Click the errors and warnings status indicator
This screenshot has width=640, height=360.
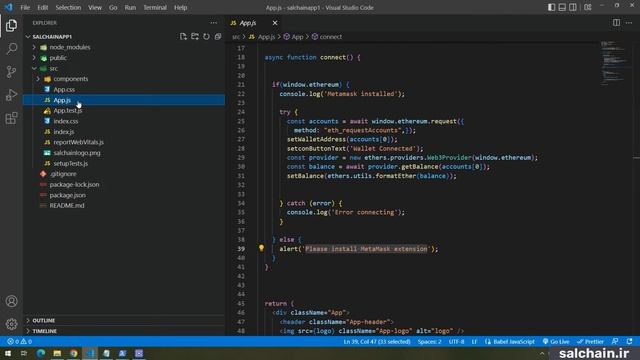(x=19, y=342)
